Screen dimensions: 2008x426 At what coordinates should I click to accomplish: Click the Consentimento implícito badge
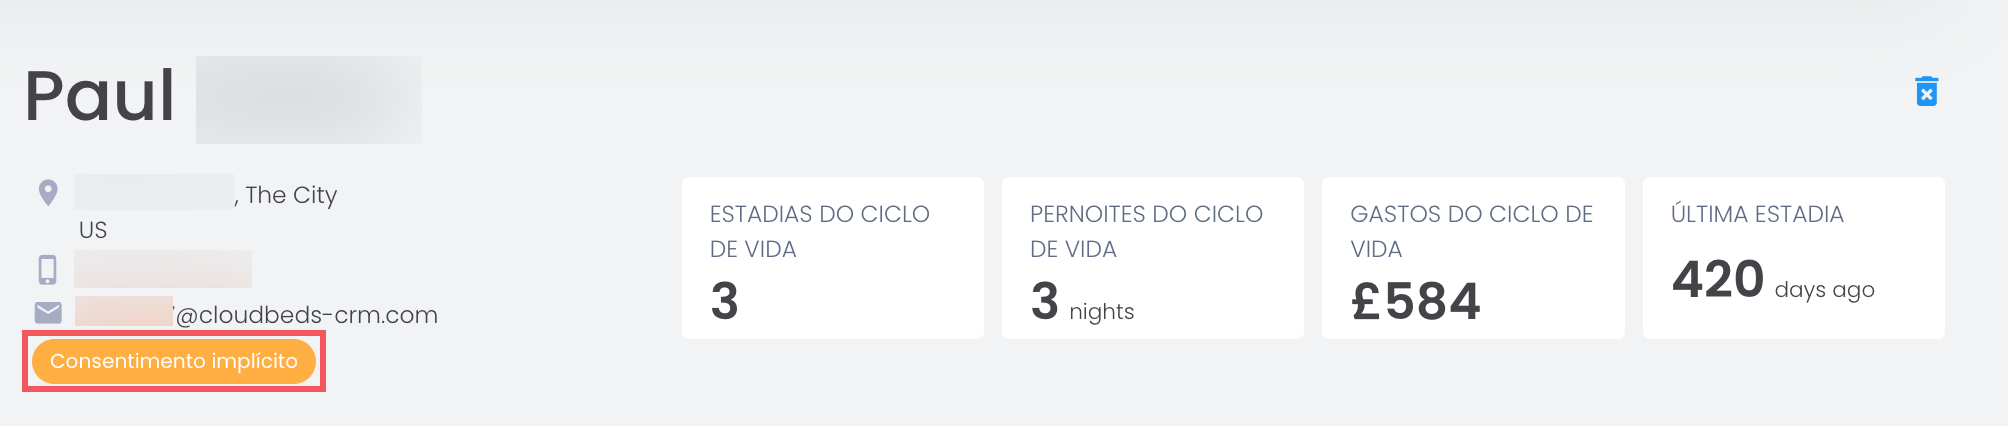174,361
